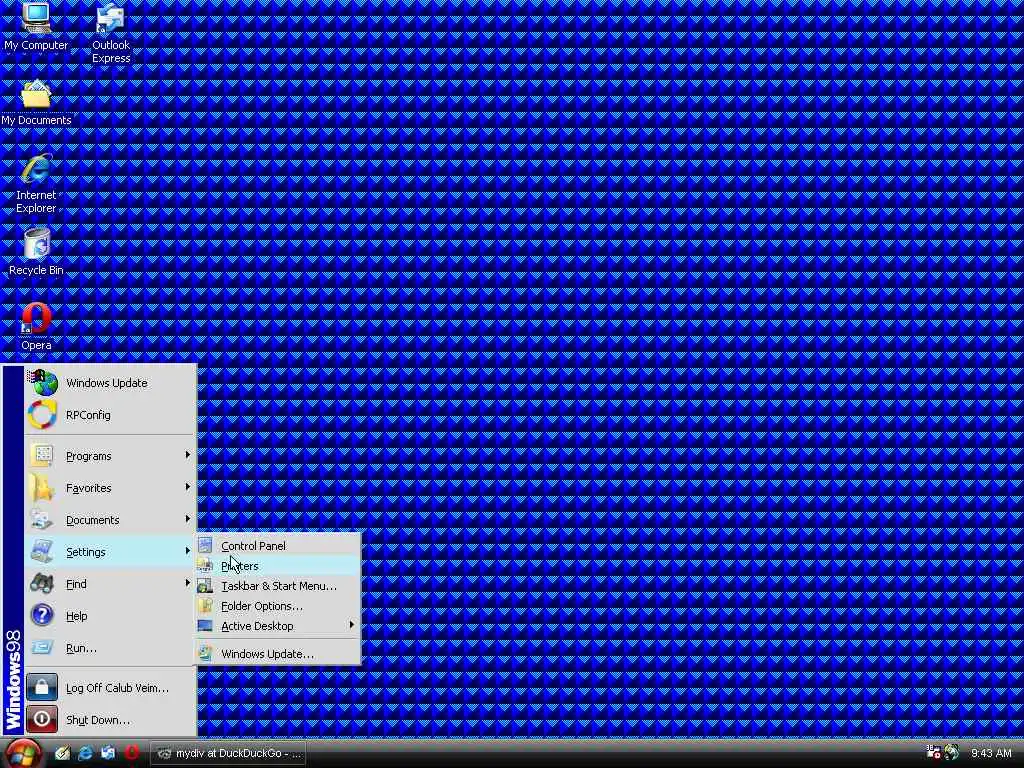
Task: Expand the Settings submenu
Action: [x=110, y=552]
